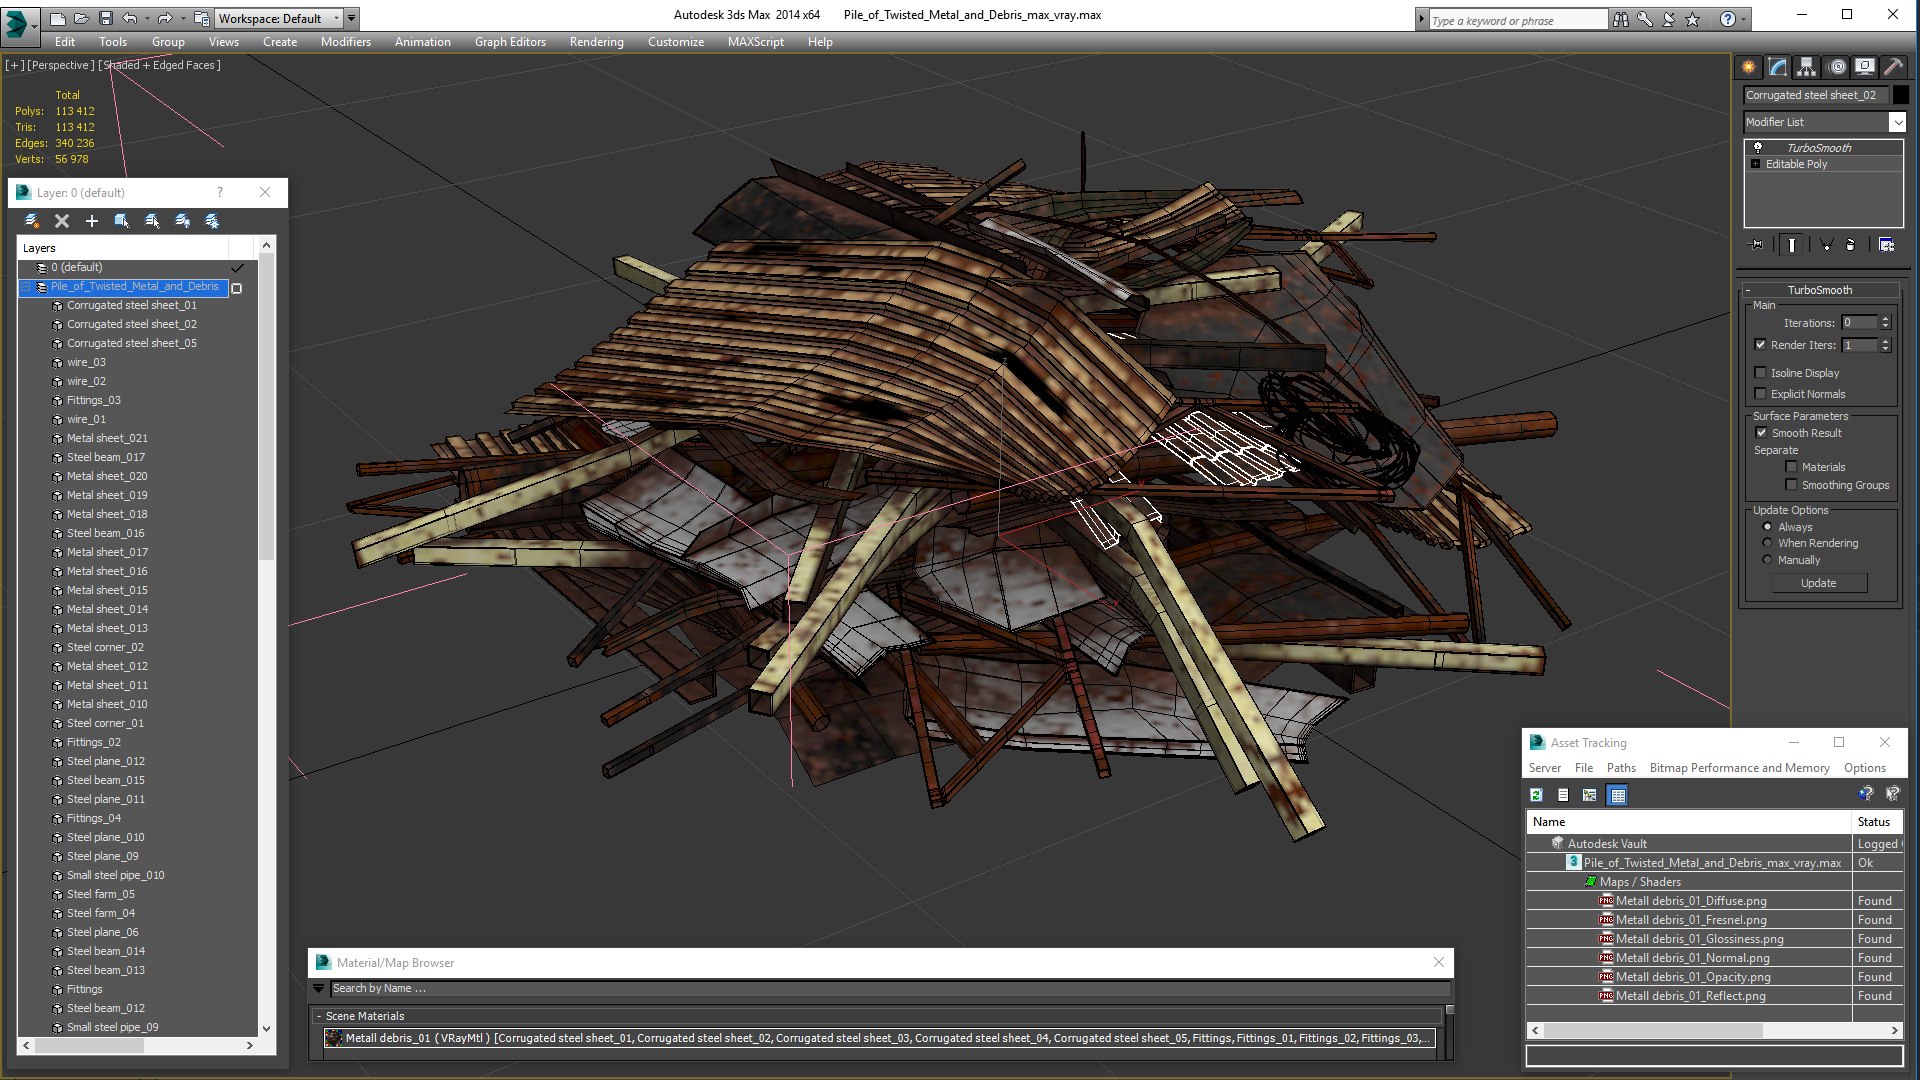Collapse the Scene Materials group
Image resolution: width=1920 pixels, height=1080 pixels.
point(318,1016)
